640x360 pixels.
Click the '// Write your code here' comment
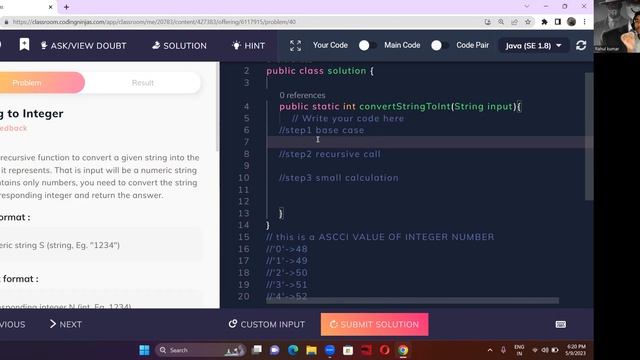348,118
